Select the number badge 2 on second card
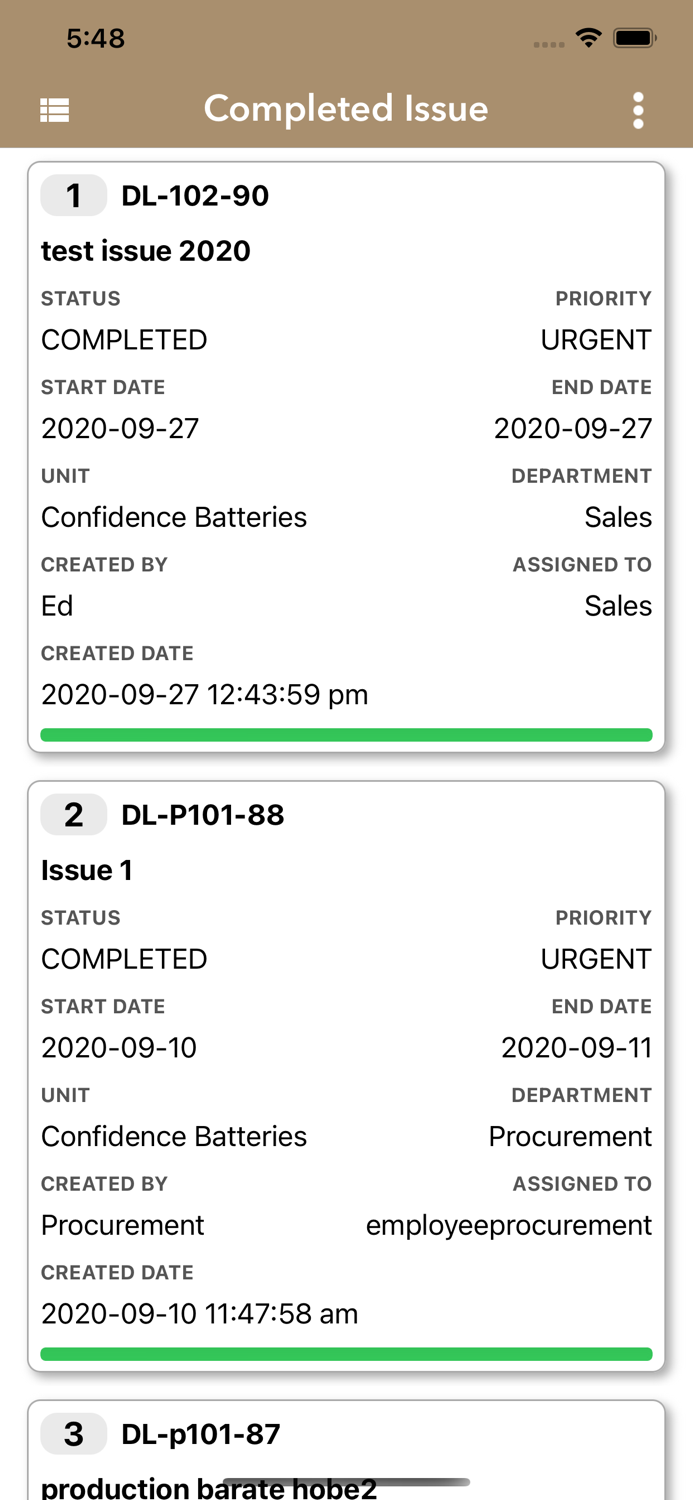Image resolution: width=693 pixels, height=1500 pixels. click(x=73, y=815)
